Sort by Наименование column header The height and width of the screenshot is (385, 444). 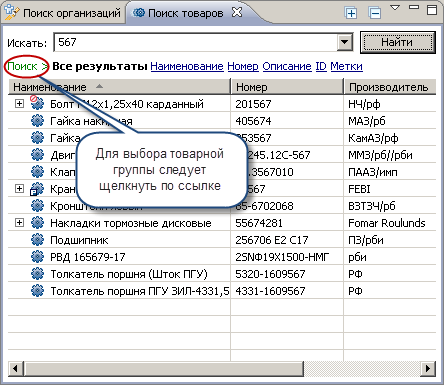point(119,87)
